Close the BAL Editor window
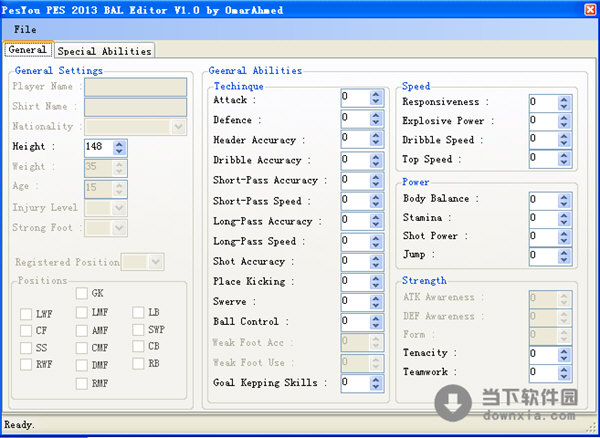Image resolution: width=600 pixels, height=438 pixels. (x=591, y=9)
